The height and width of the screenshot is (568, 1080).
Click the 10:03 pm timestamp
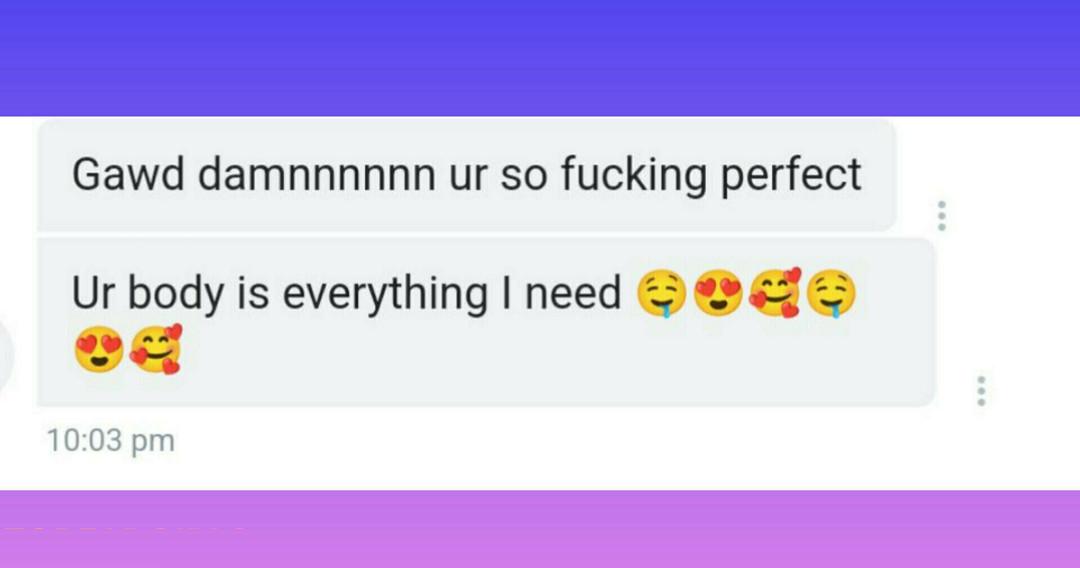click(x=111, y=441)
